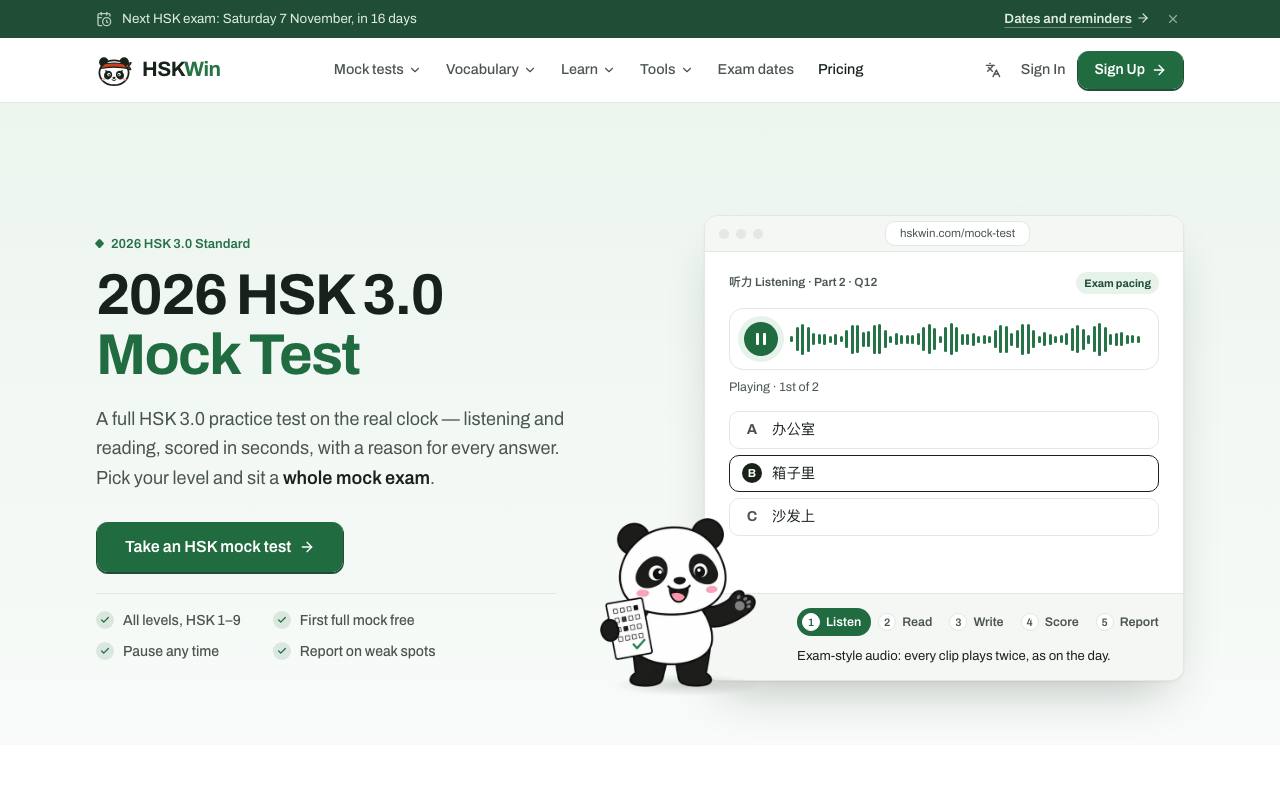Image resolution: width=1280 pixels, height=800 pixels.
Task: Switch to the Report step tab
Action: pos(1127,622)
